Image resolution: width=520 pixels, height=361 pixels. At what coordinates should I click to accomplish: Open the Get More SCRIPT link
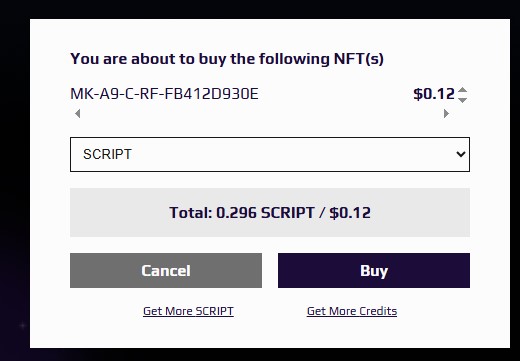[188, 311]
